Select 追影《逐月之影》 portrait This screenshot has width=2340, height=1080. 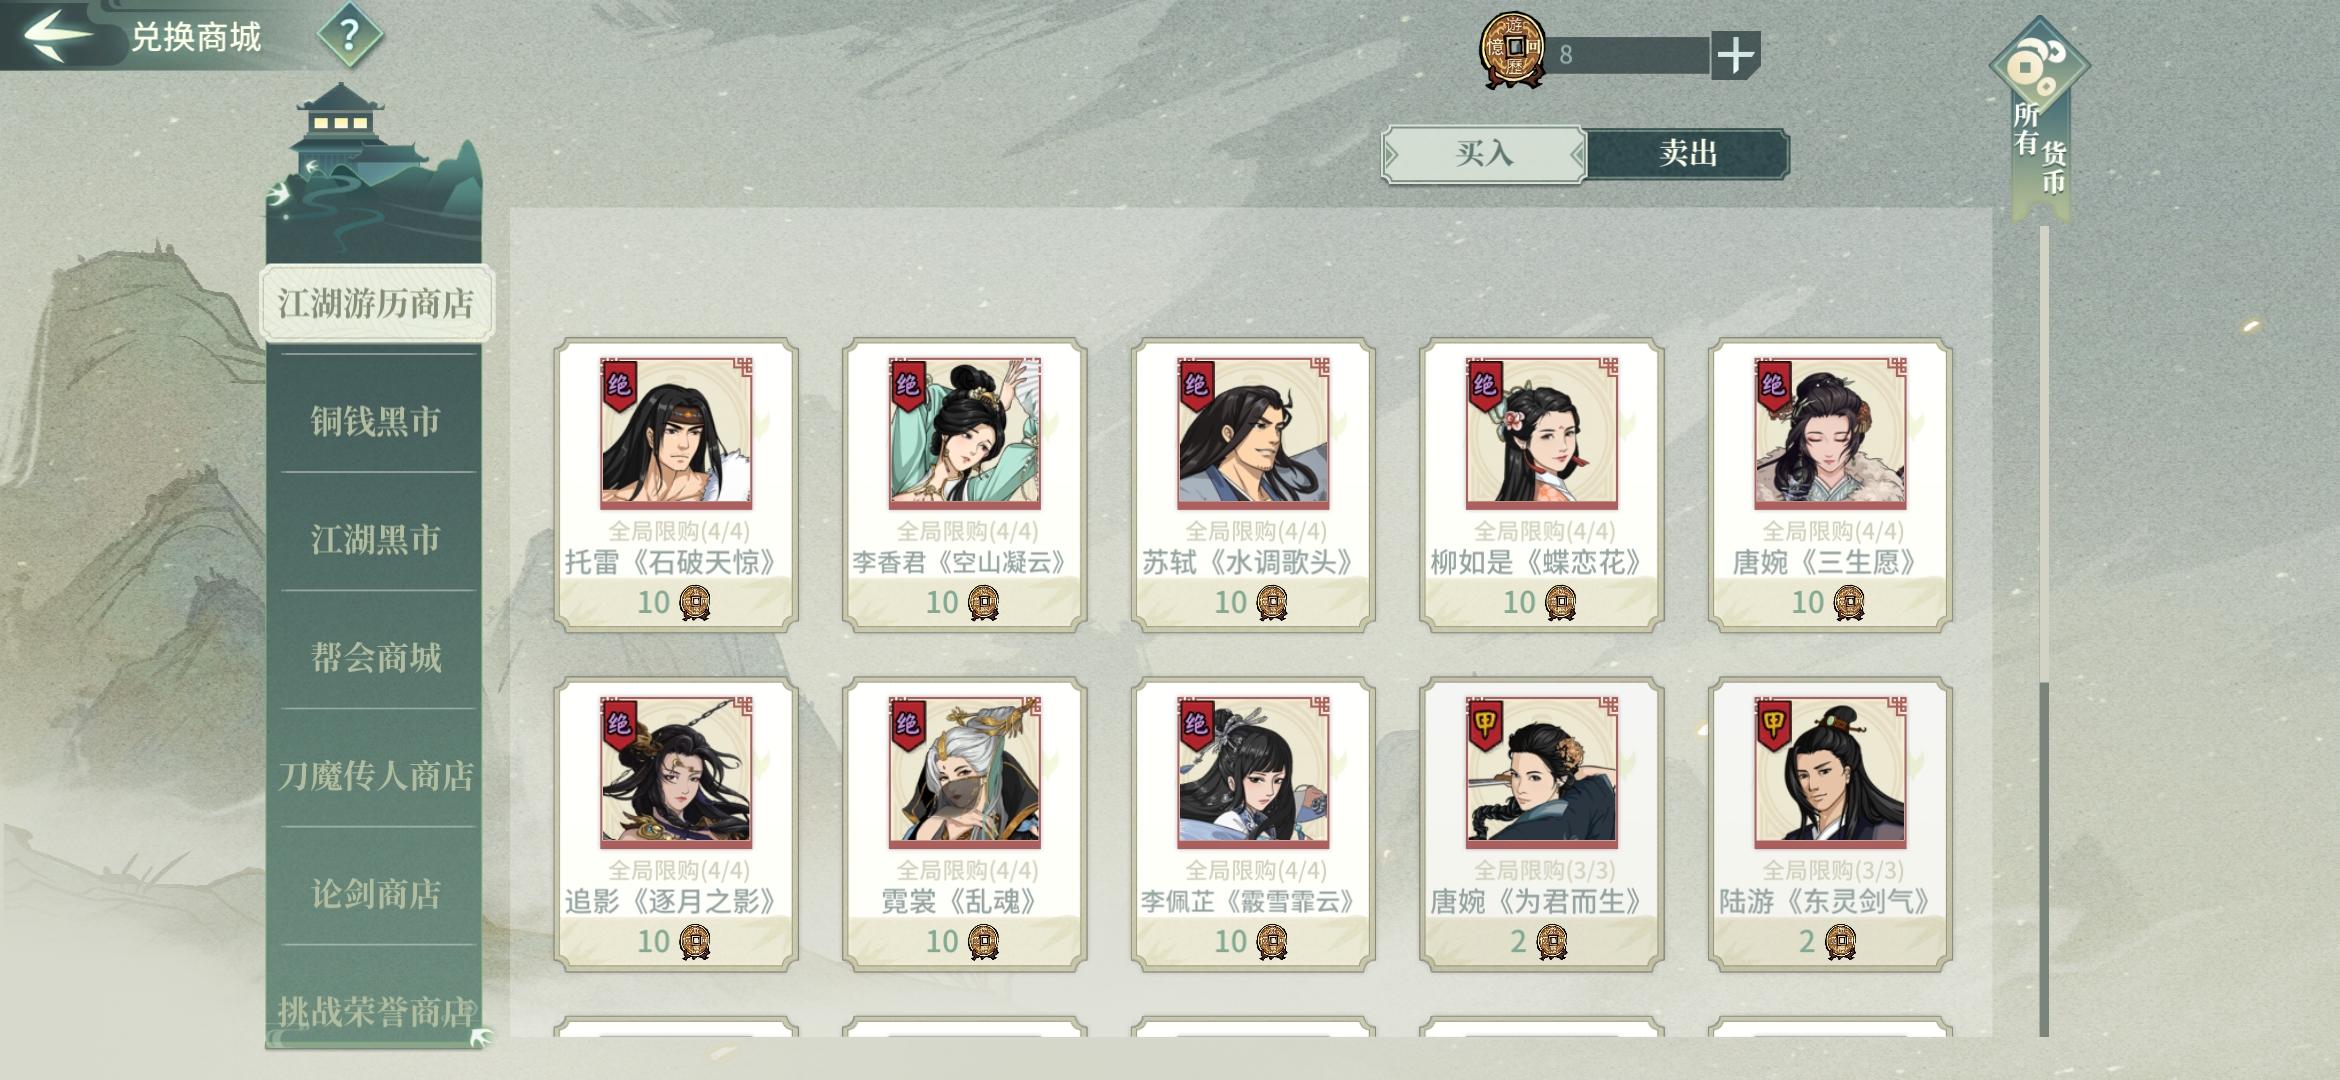point(676,772)
